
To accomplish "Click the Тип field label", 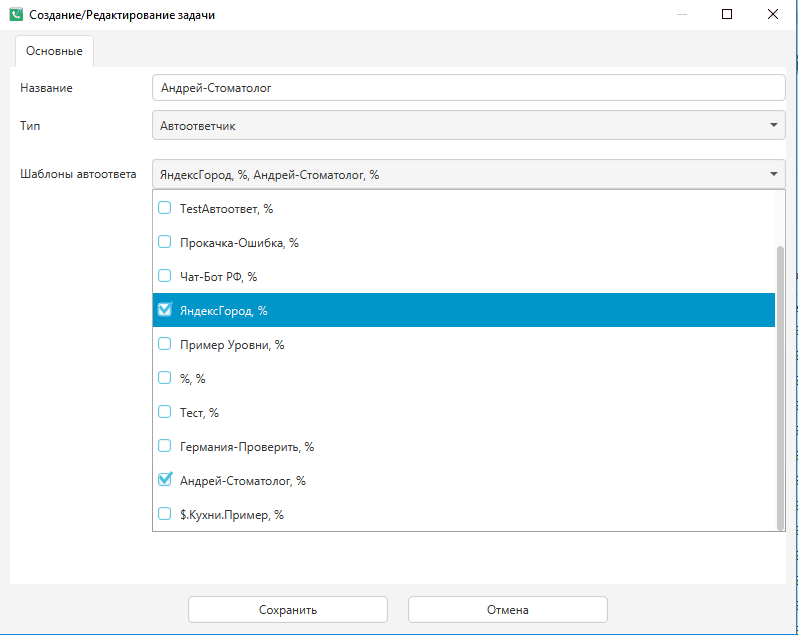I will [x=30, y=125].
